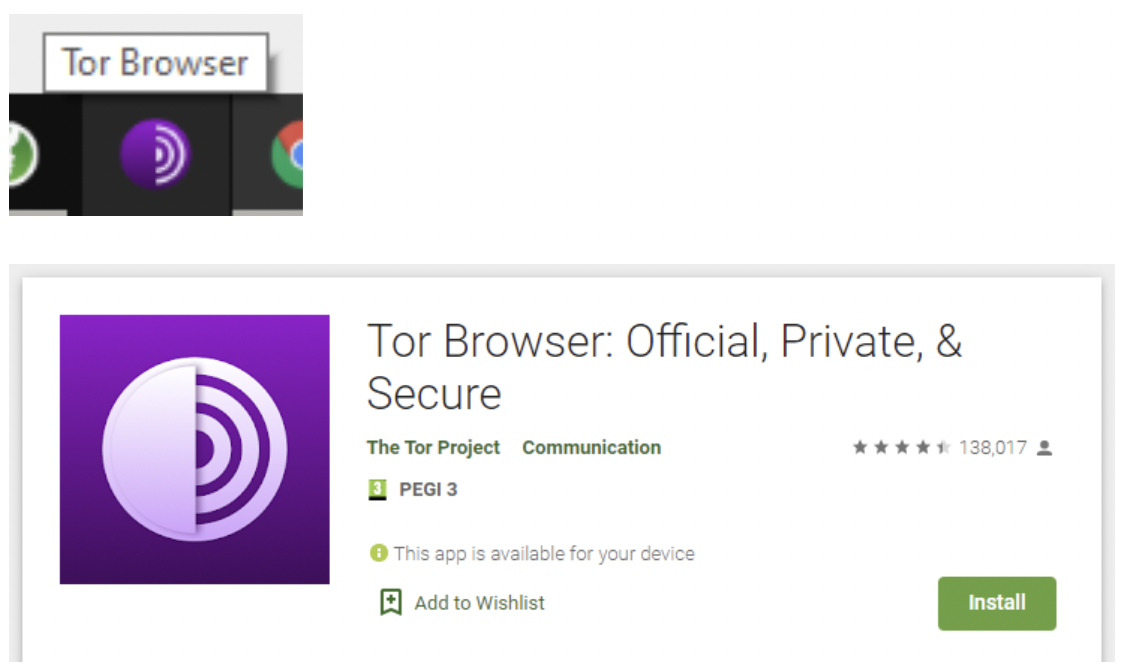Open Tor Browser from the taskbar
This screenshot has height=672, width=1126.
point(155,154)
